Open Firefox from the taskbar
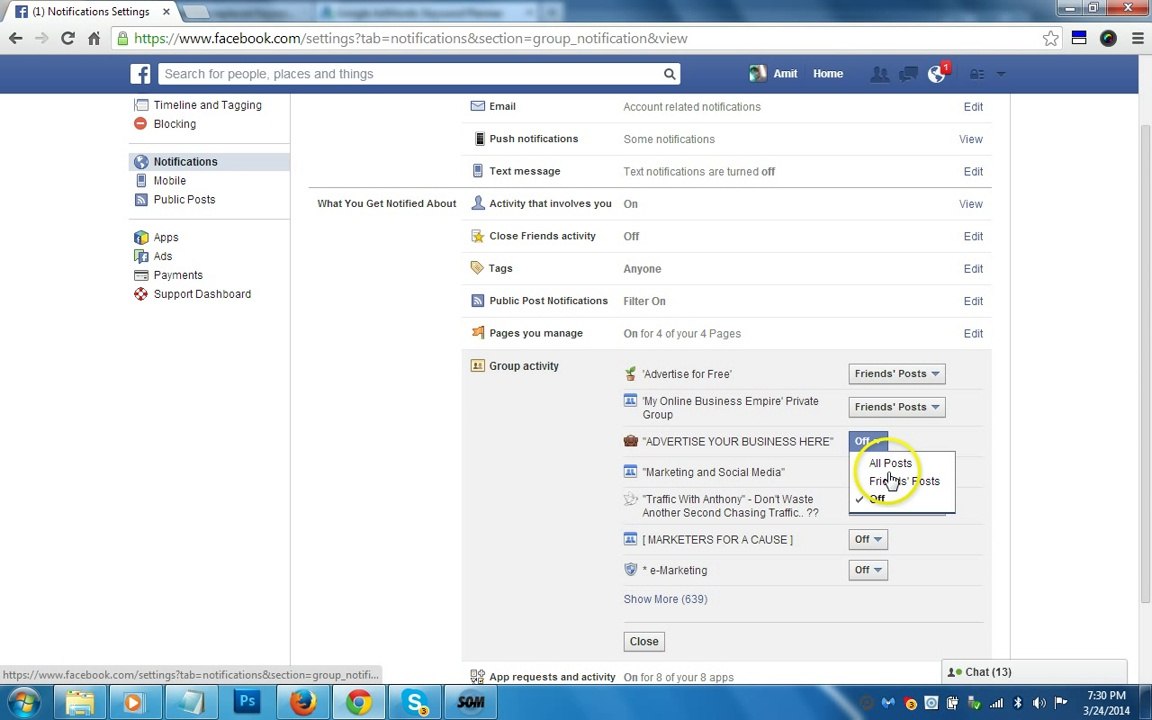The height and width of the screenshot is (720, 1152). point(303,702)
